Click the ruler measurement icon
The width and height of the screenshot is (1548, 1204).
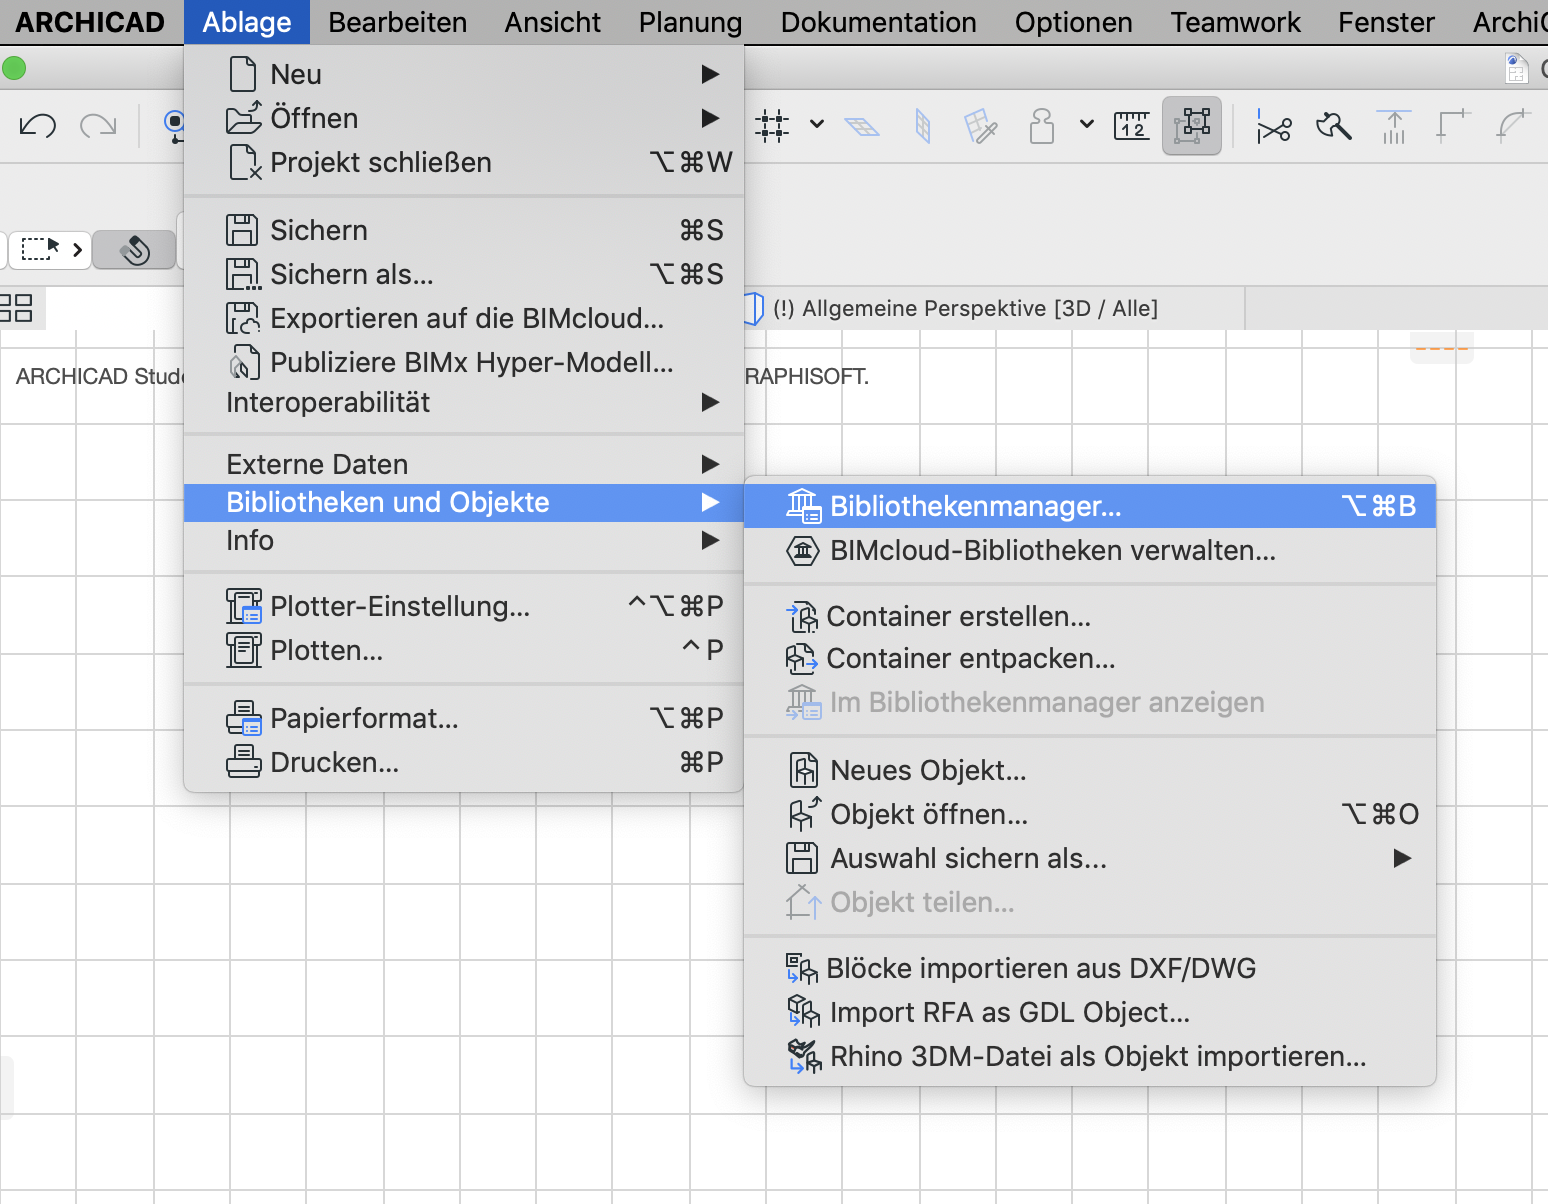(1132, 126)
